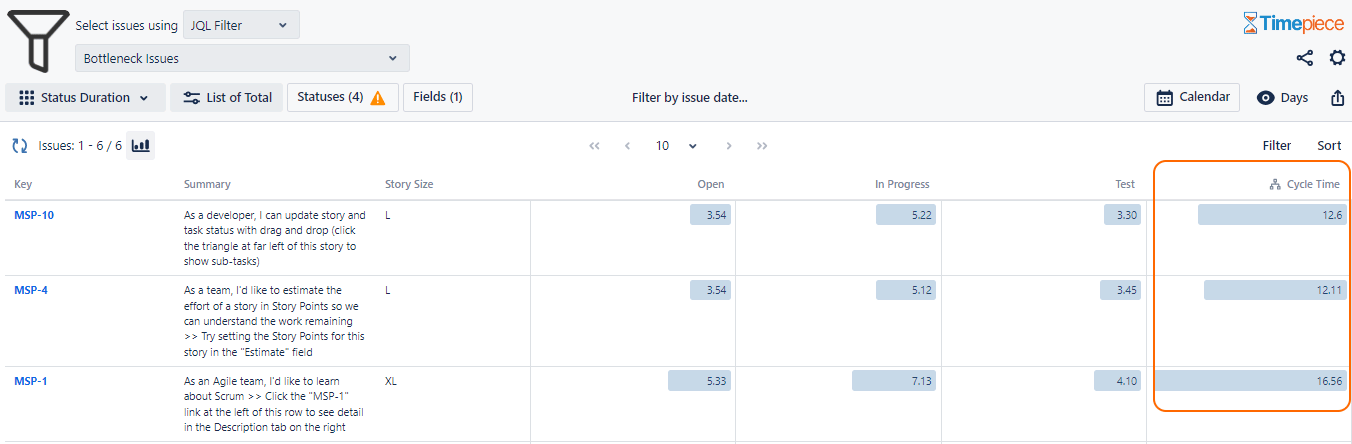This screenshot has width=1352, height=444.
Task: Click the Filter by issue date field
Action: (x=690, y=98)
